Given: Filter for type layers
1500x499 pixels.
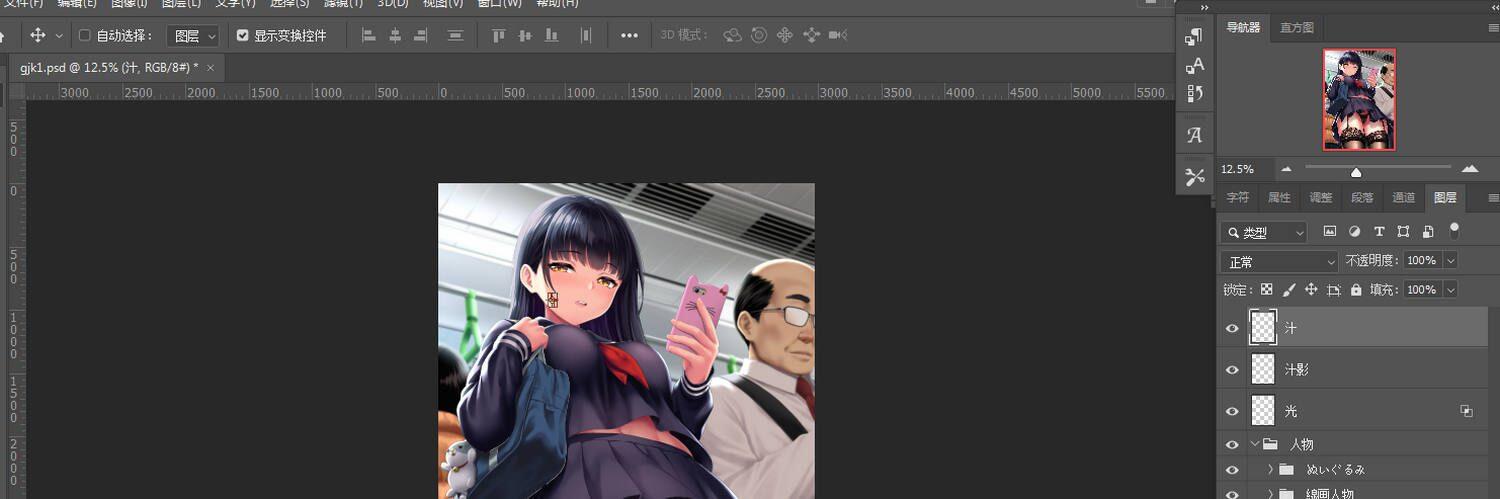Looking at the screenshot, I should [x=1379, y=231].
